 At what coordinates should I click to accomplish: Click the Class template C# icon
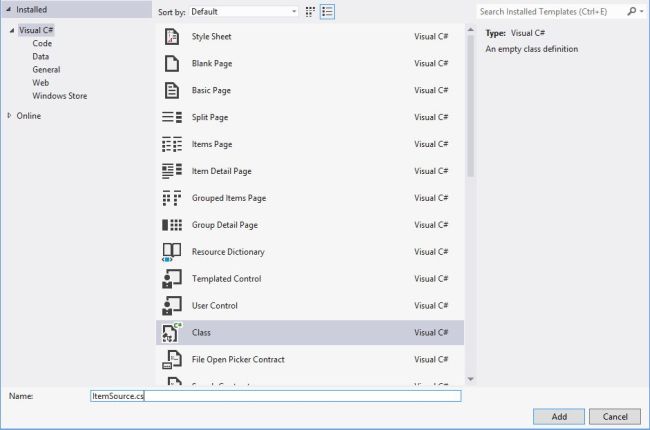(172, 333)
